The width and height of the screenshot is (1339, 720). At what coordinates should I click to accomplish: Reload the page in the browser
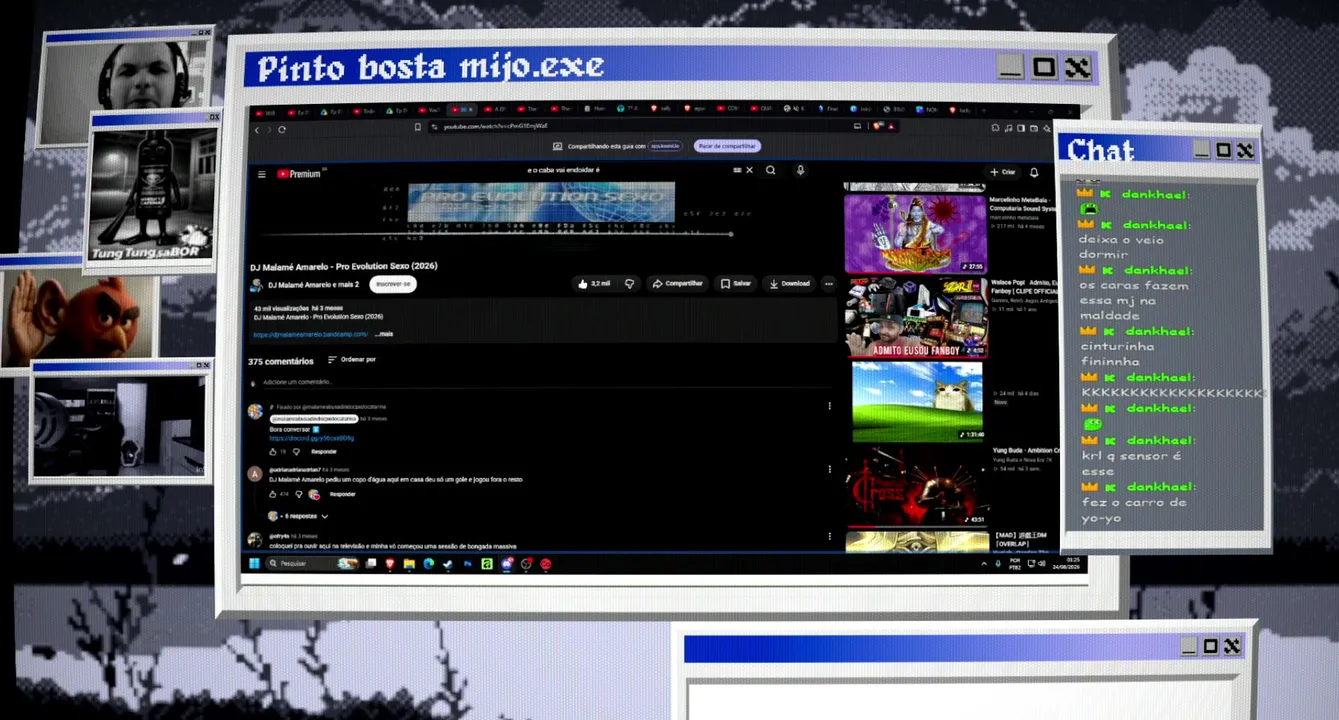tap(282, 129)
